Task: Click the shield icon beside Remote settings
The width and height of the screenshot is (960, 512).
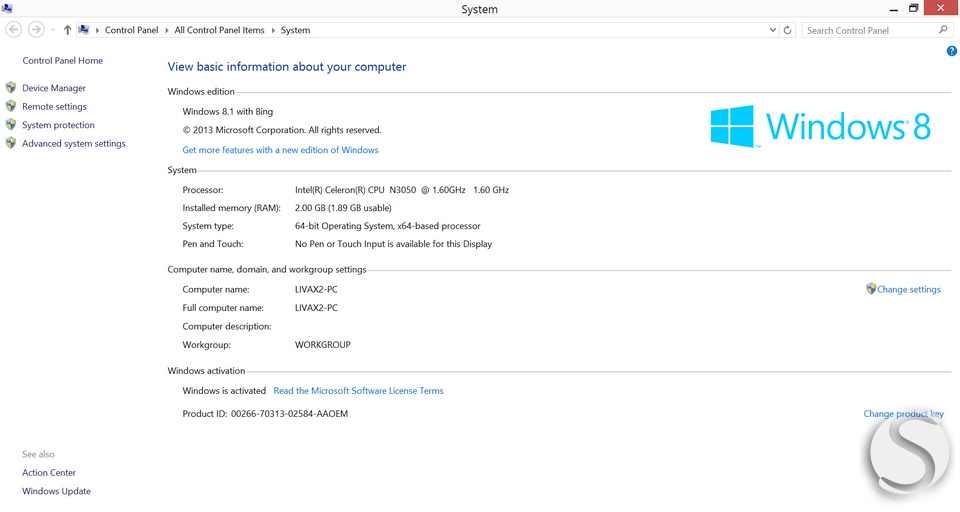Action: point(10,106)
